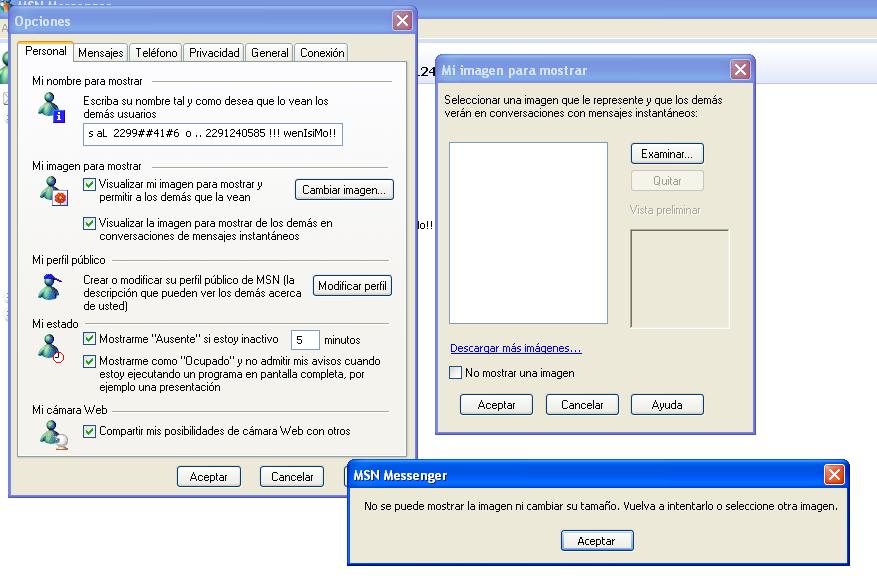This screenshot has height=581, width=877.
Task: Select the Mensajes tab
Action: (x=100, y=52)
